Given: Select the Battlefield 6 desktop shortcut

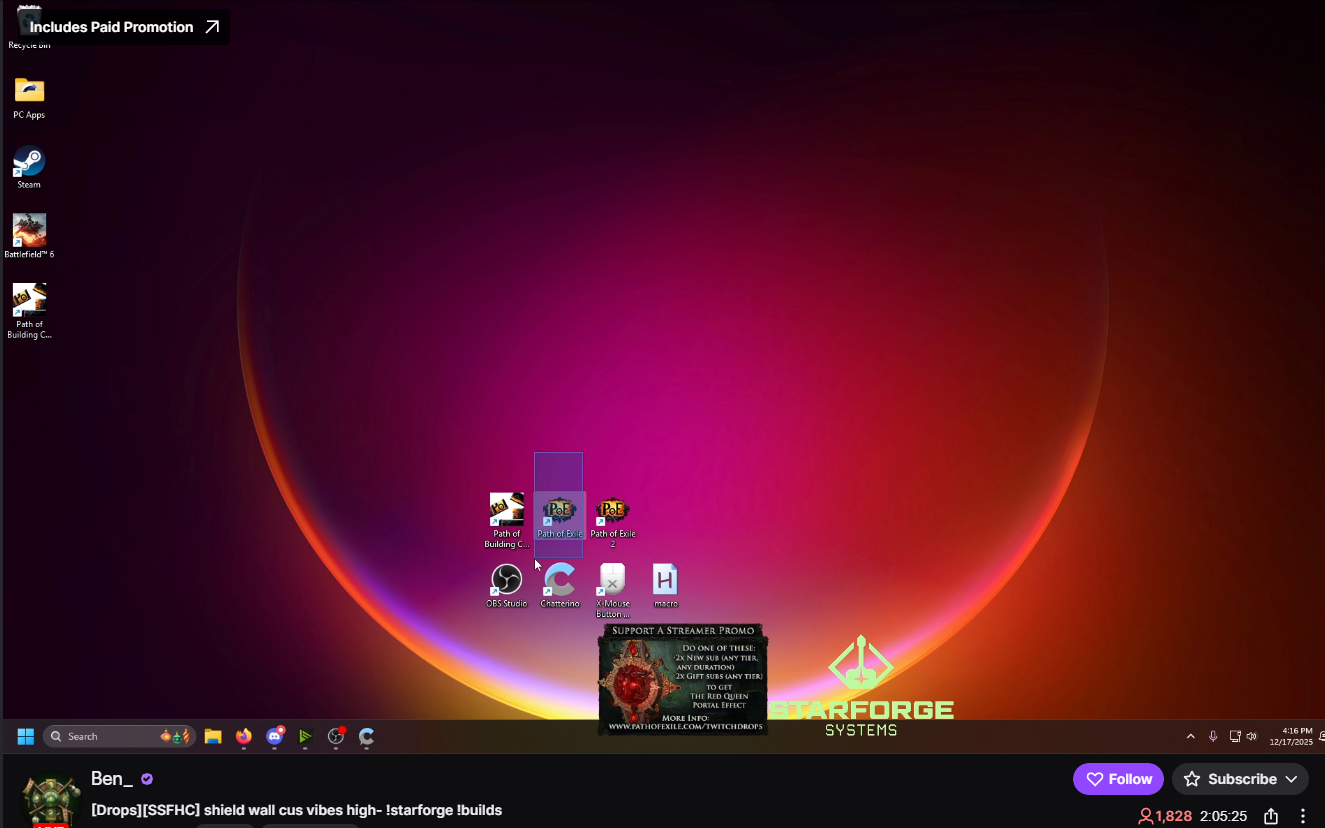Looking at the screenshot, I should point(29,236).
